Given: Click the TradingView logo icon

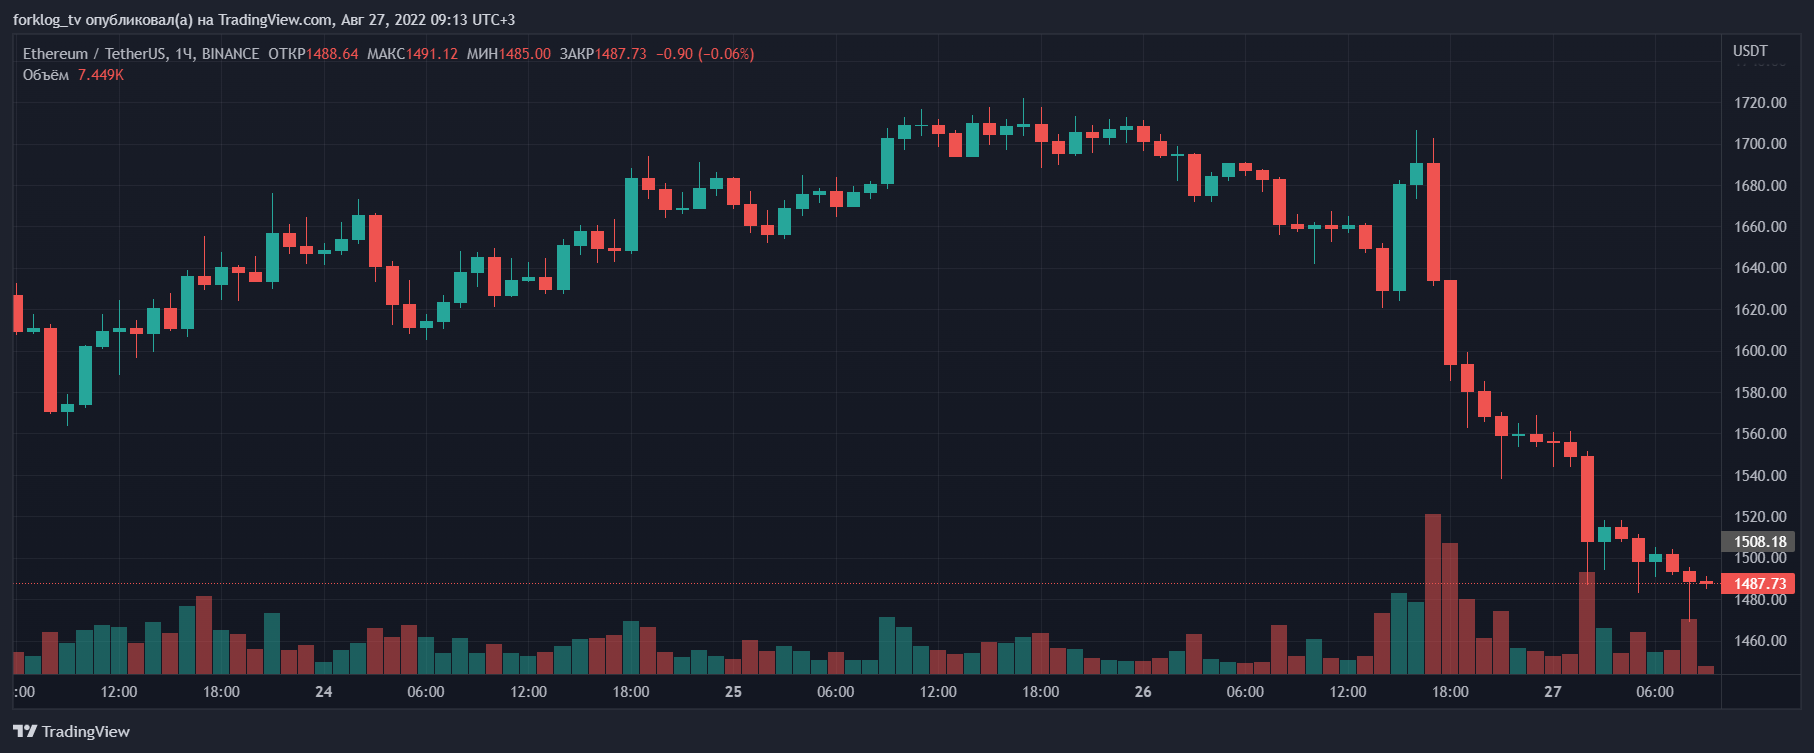Looking at the screenshot, I should coord(24,732).
